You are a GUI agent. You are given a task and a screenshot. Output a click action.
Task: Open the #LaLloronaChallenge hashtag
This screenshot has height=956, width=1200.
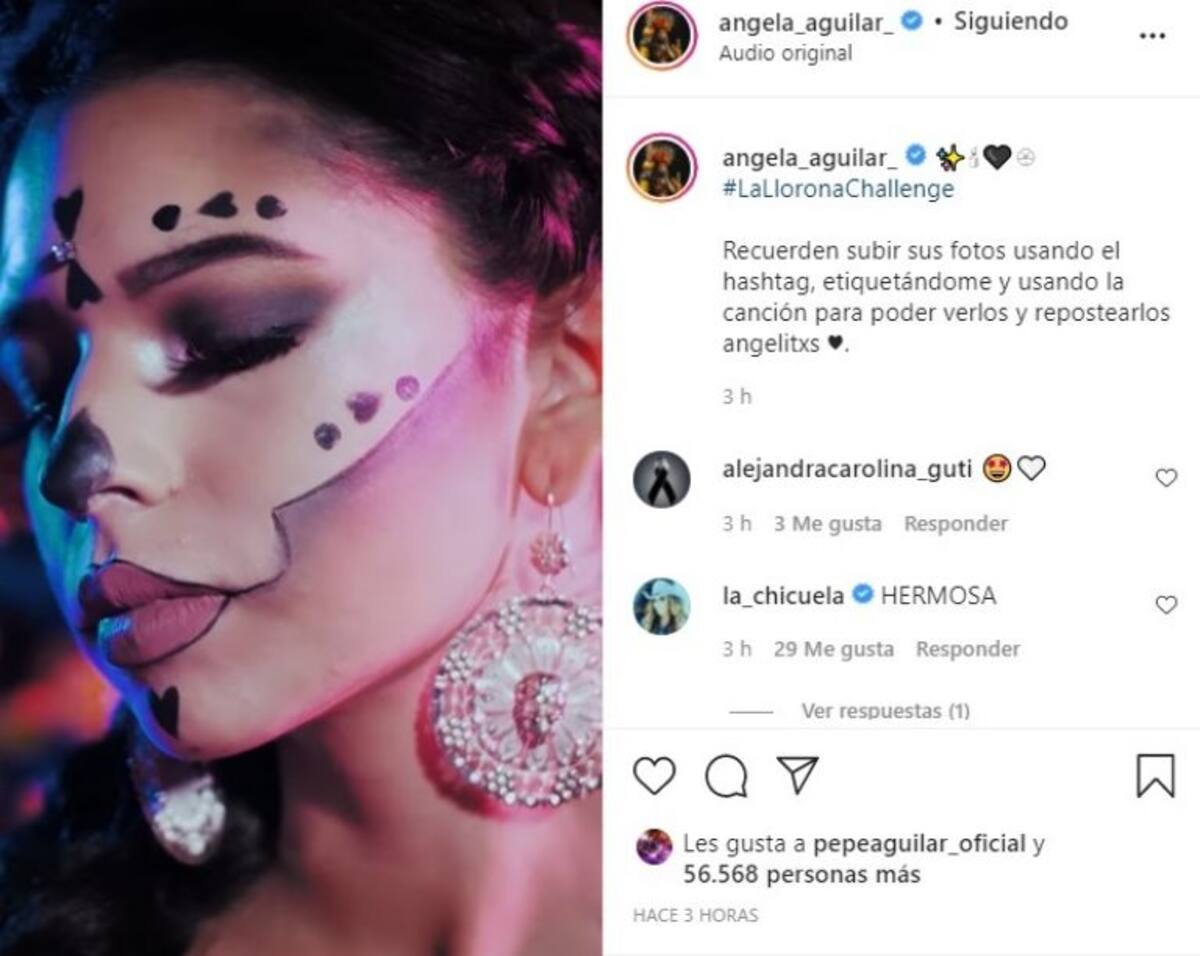coord(838,189)
